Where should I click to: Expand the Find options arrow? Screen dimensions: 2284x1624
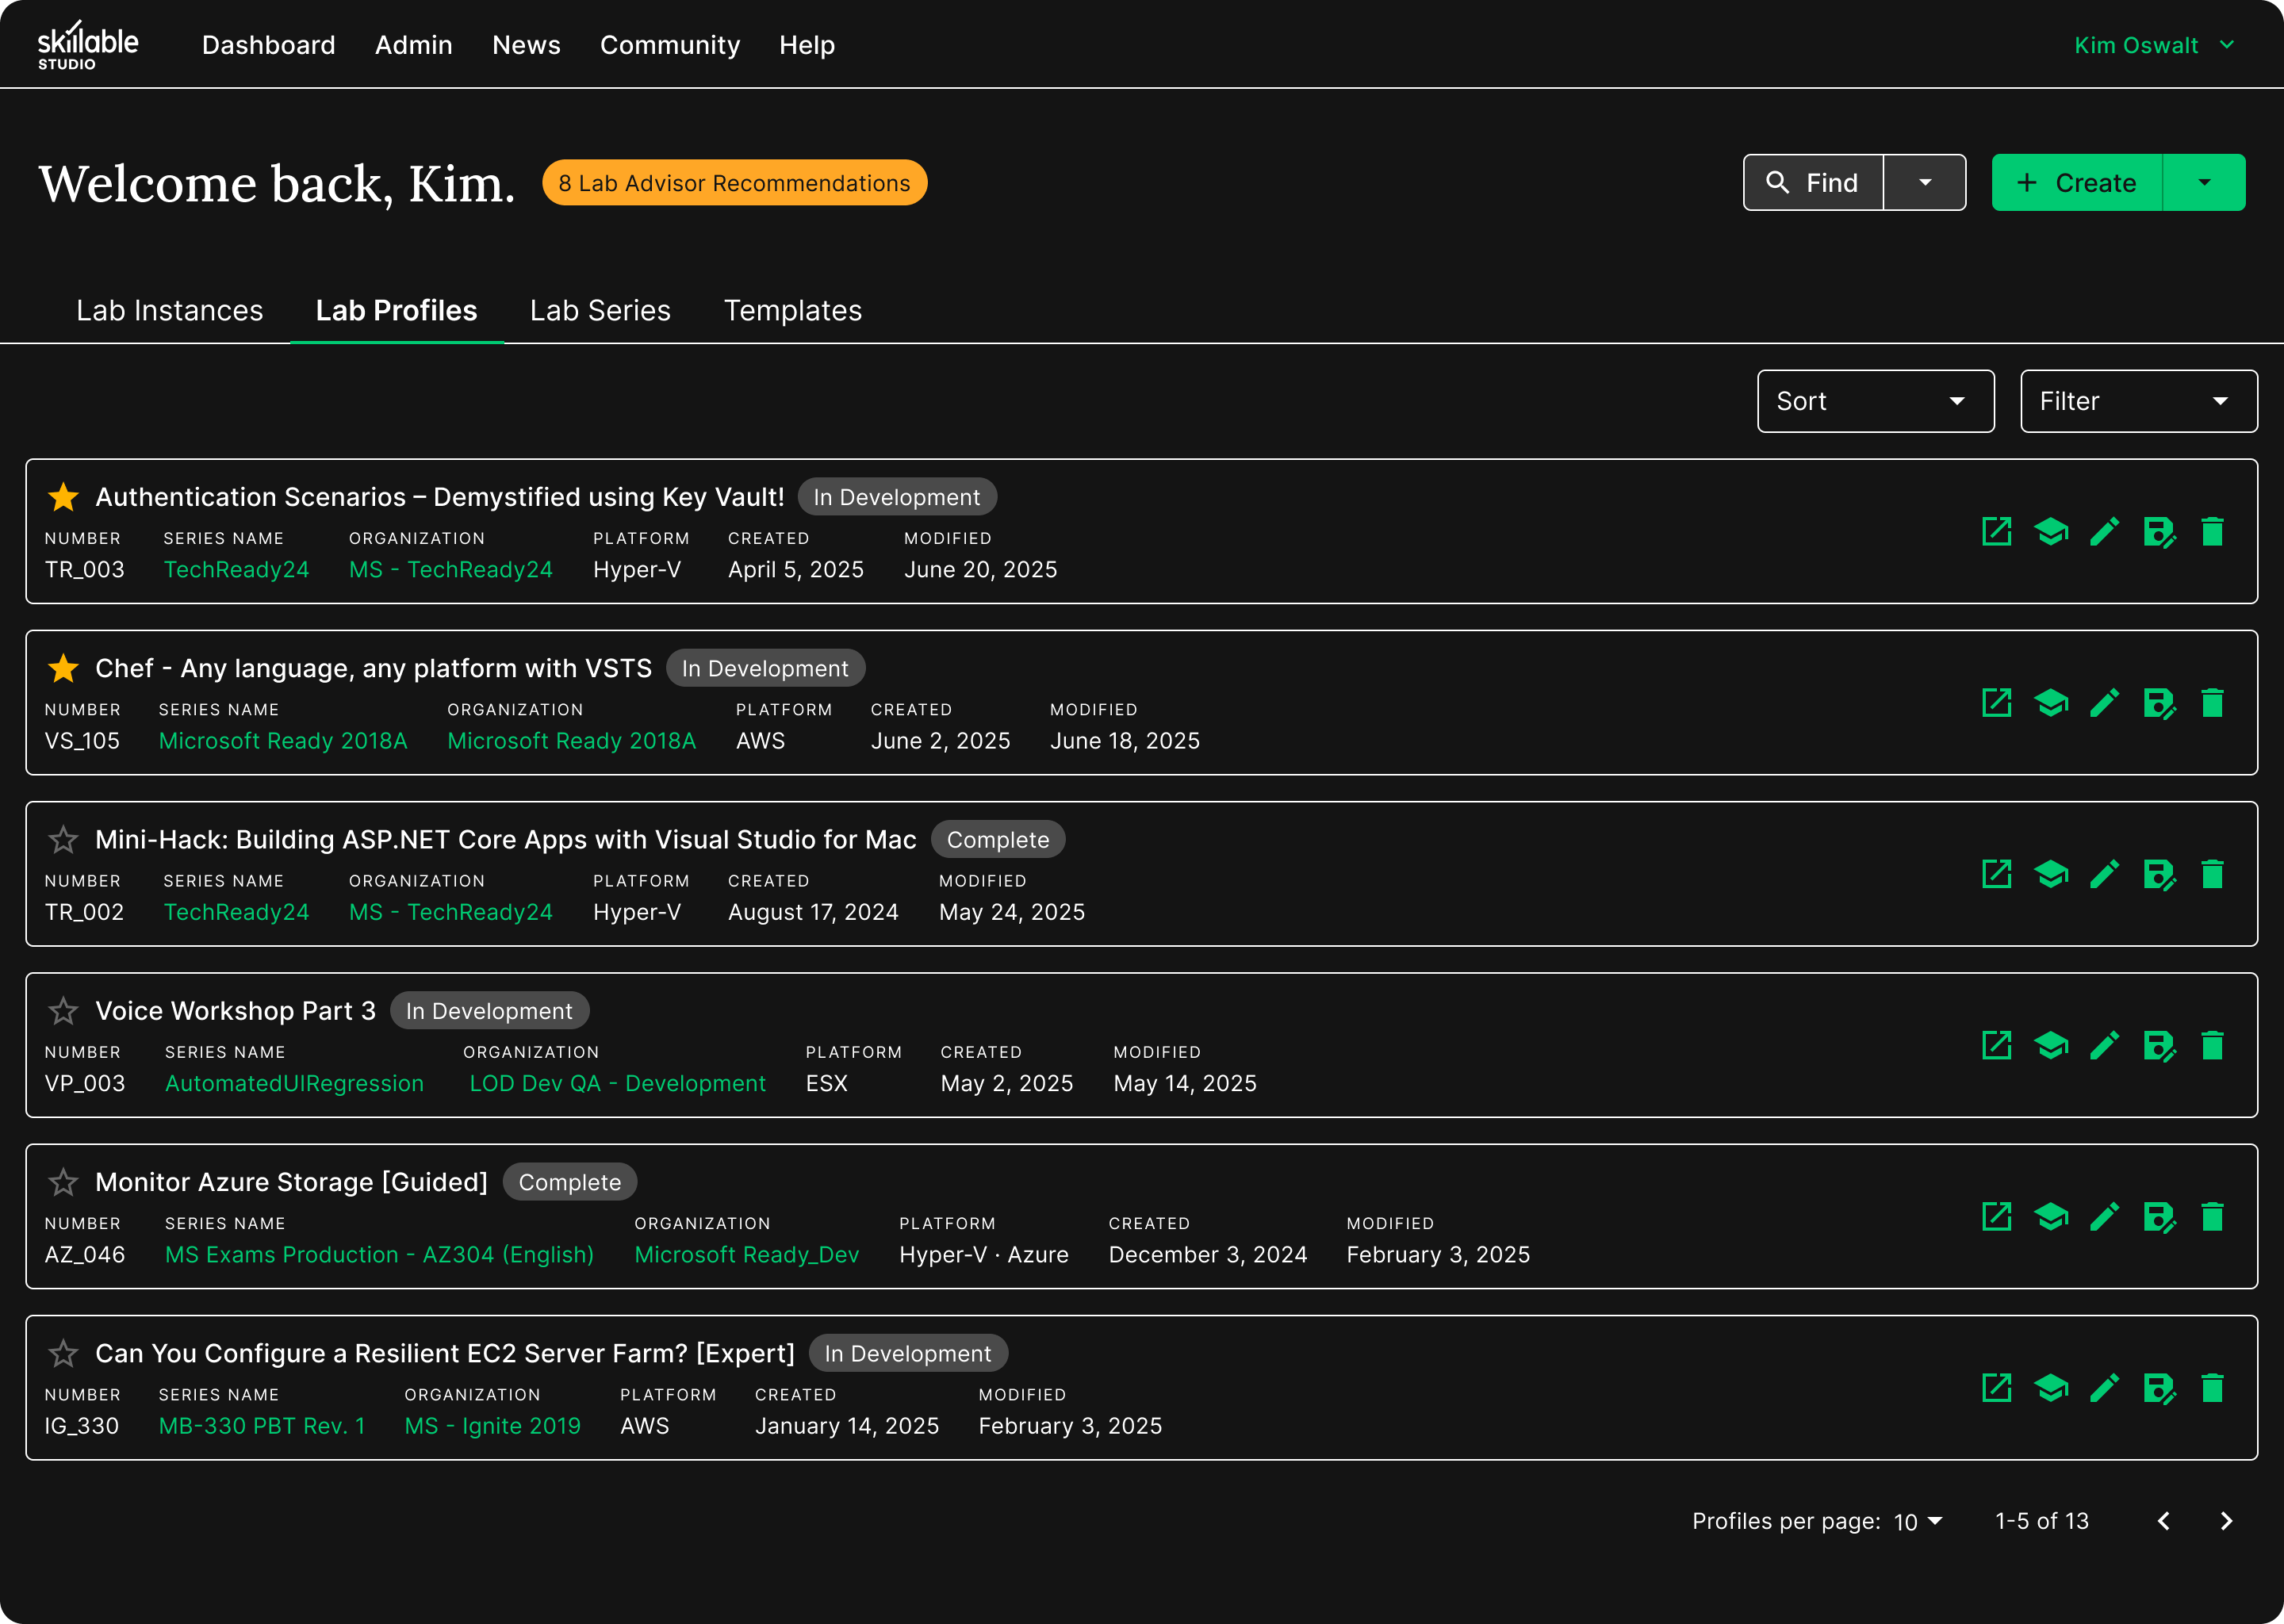pos(1925,182)
